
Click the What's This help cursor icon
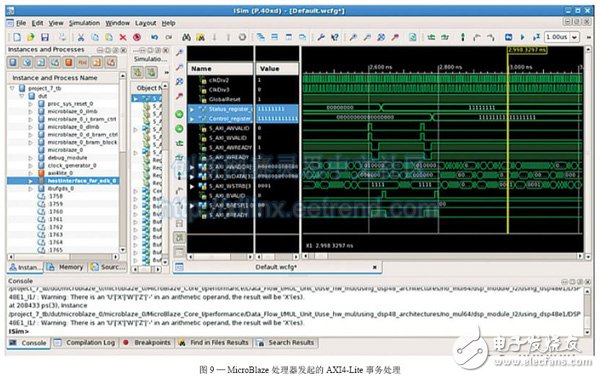point(335,37)
